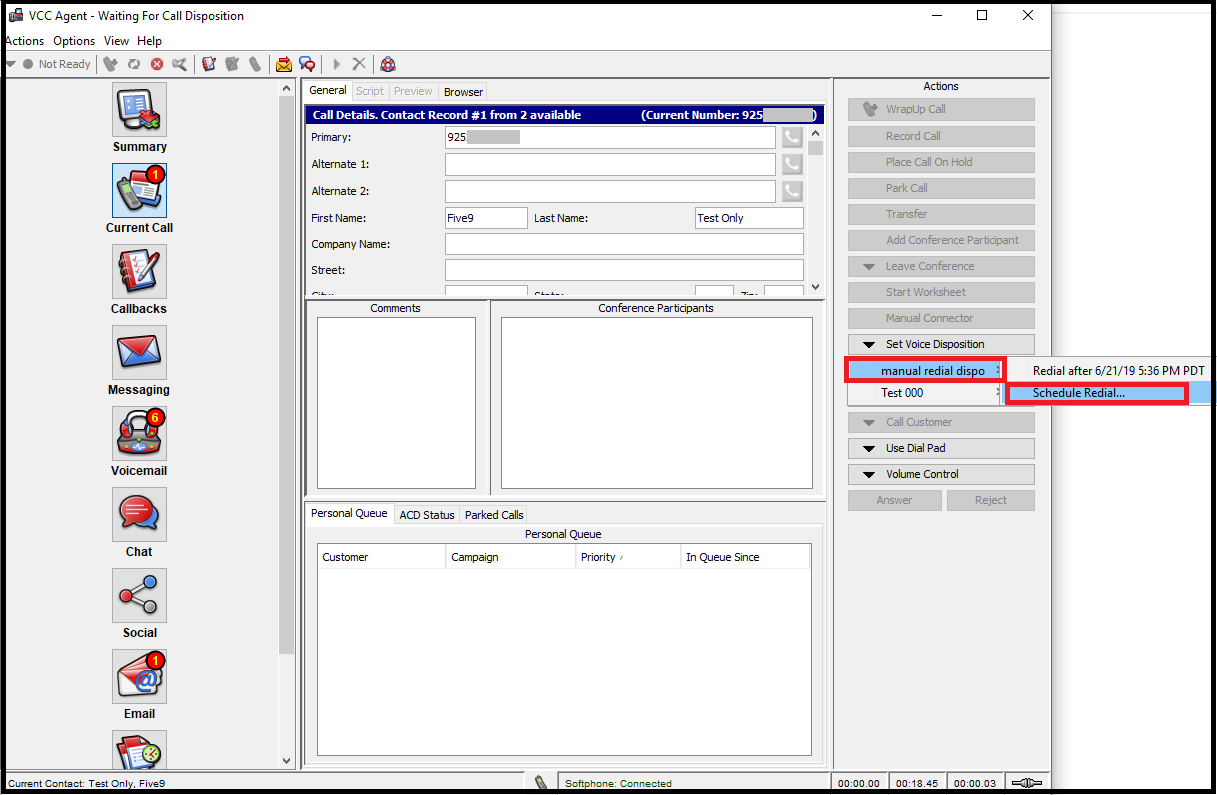Switch to the Parked Calls tab
The width and height of the screenshot is (1217, 795).
click(494, 515)
